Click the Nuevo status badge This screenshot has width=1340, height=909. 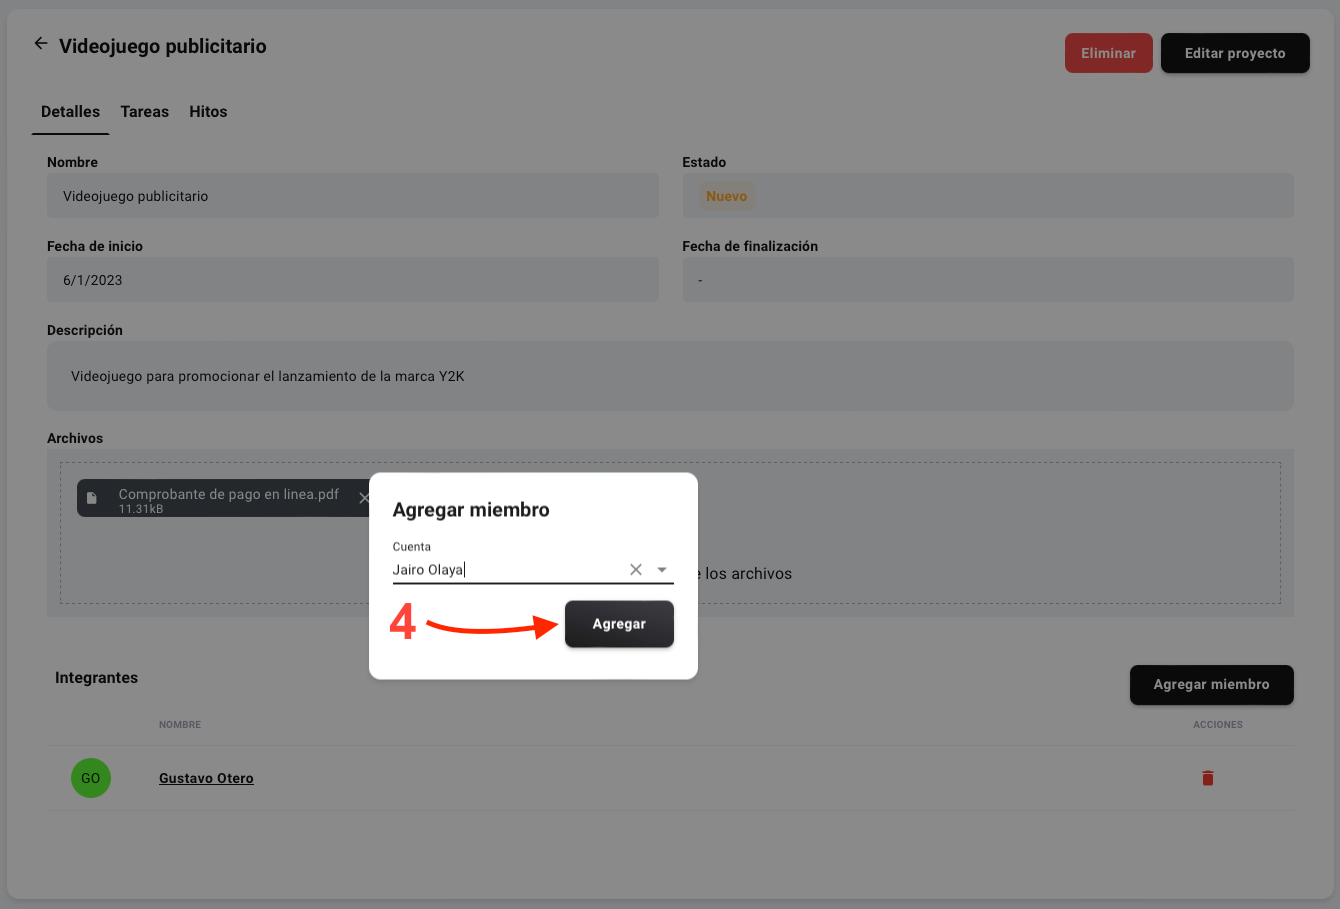coord(726,196)
